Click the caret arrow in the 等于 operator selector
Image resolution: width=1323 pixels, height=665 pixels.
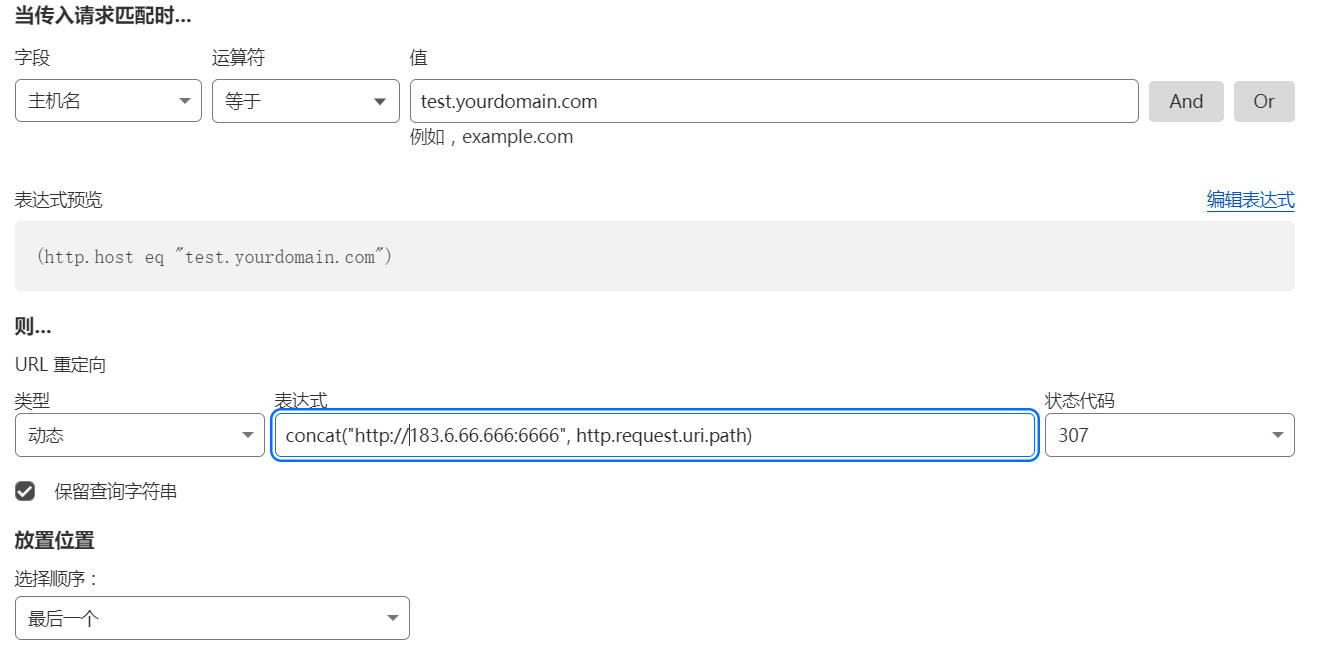click(379, 101)
